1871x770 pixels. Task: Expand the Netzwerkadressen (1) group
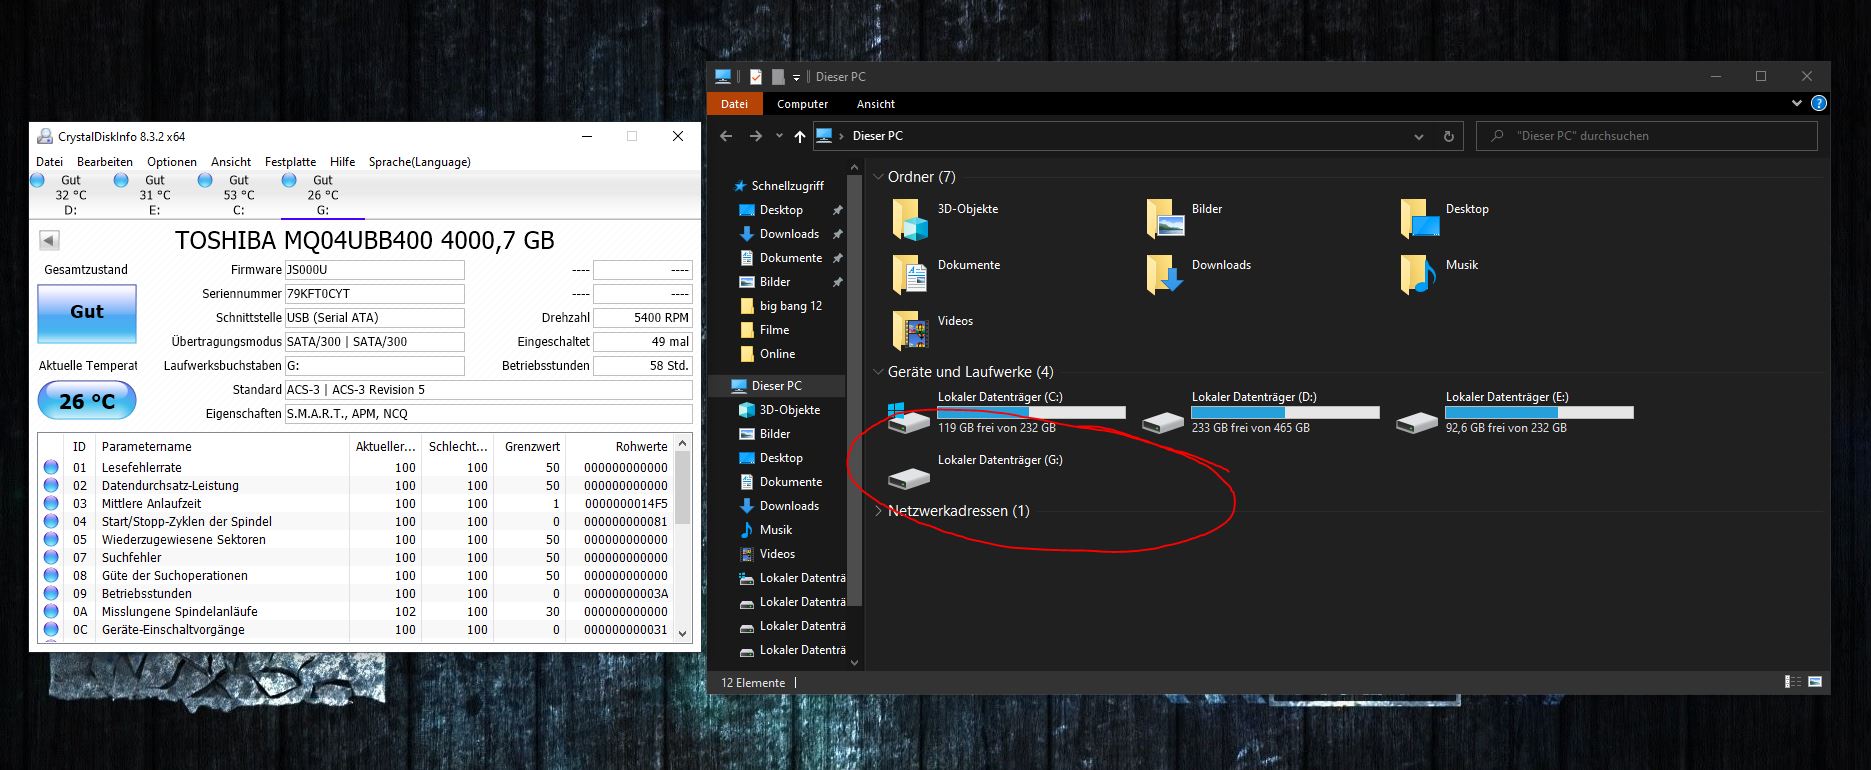(878, 511)
